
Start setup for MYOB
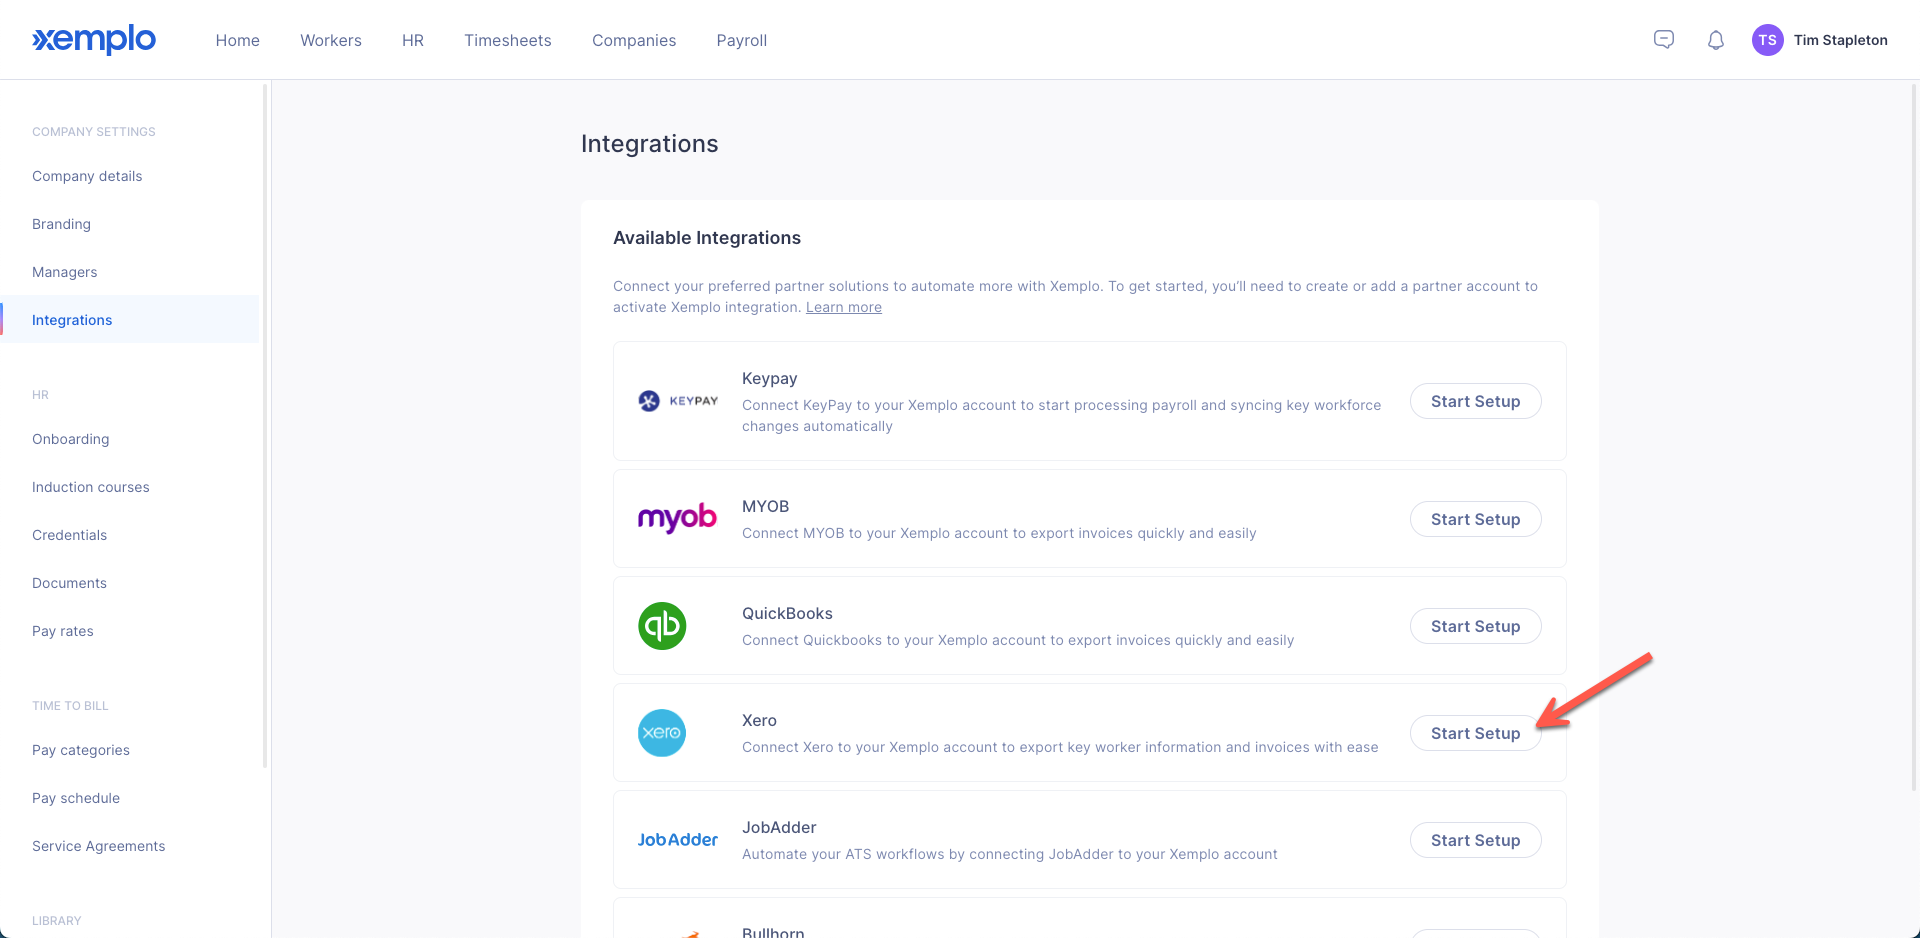[1476, 519]
